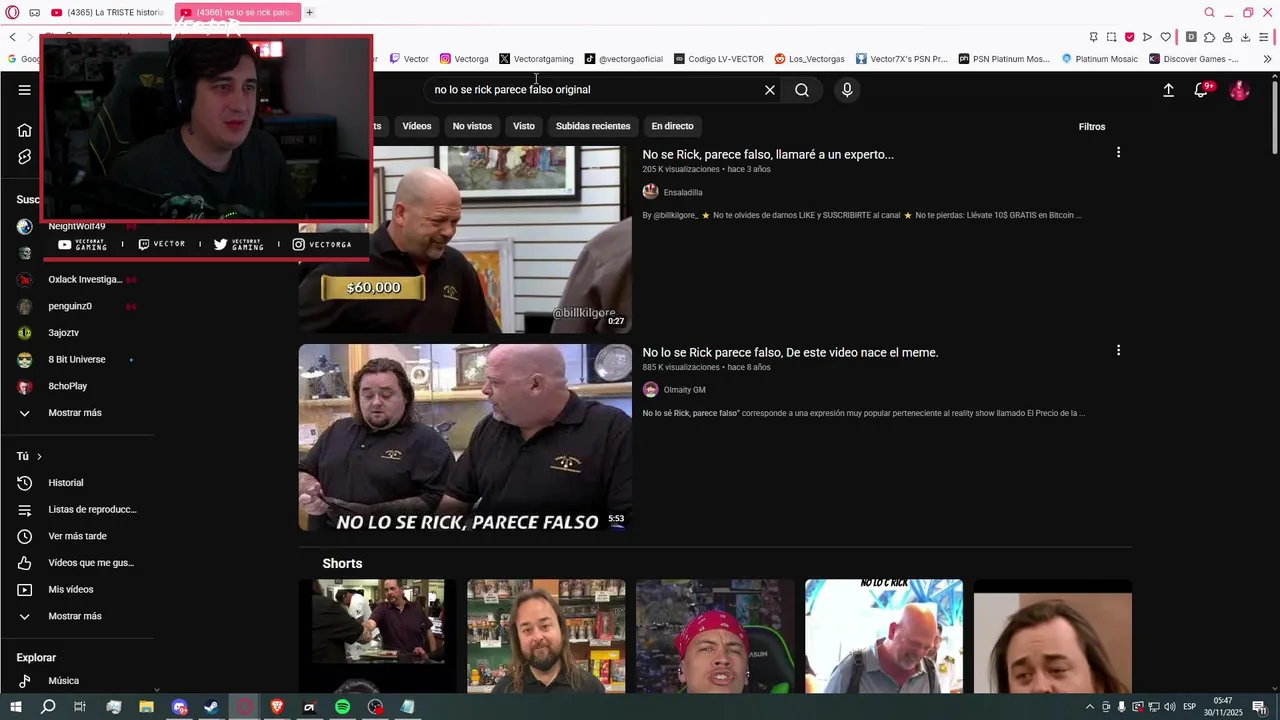
Task: Go back with browser back arrow
Action: pyautogui.click(x=12, y=37)
